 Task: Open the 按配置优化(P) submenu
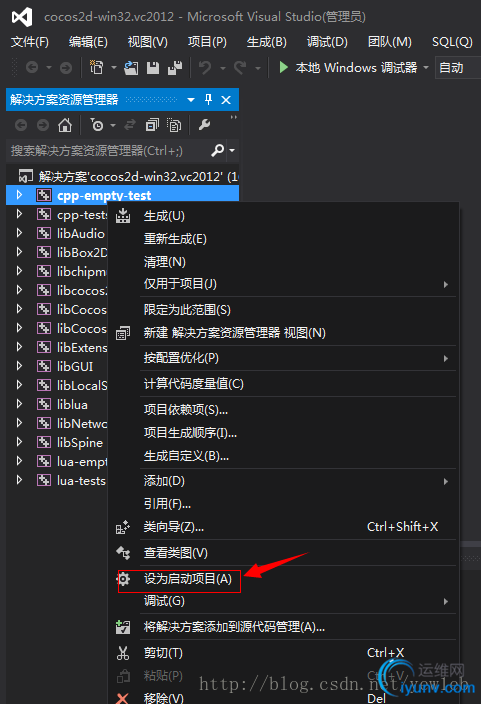click(x=284, y=358)
